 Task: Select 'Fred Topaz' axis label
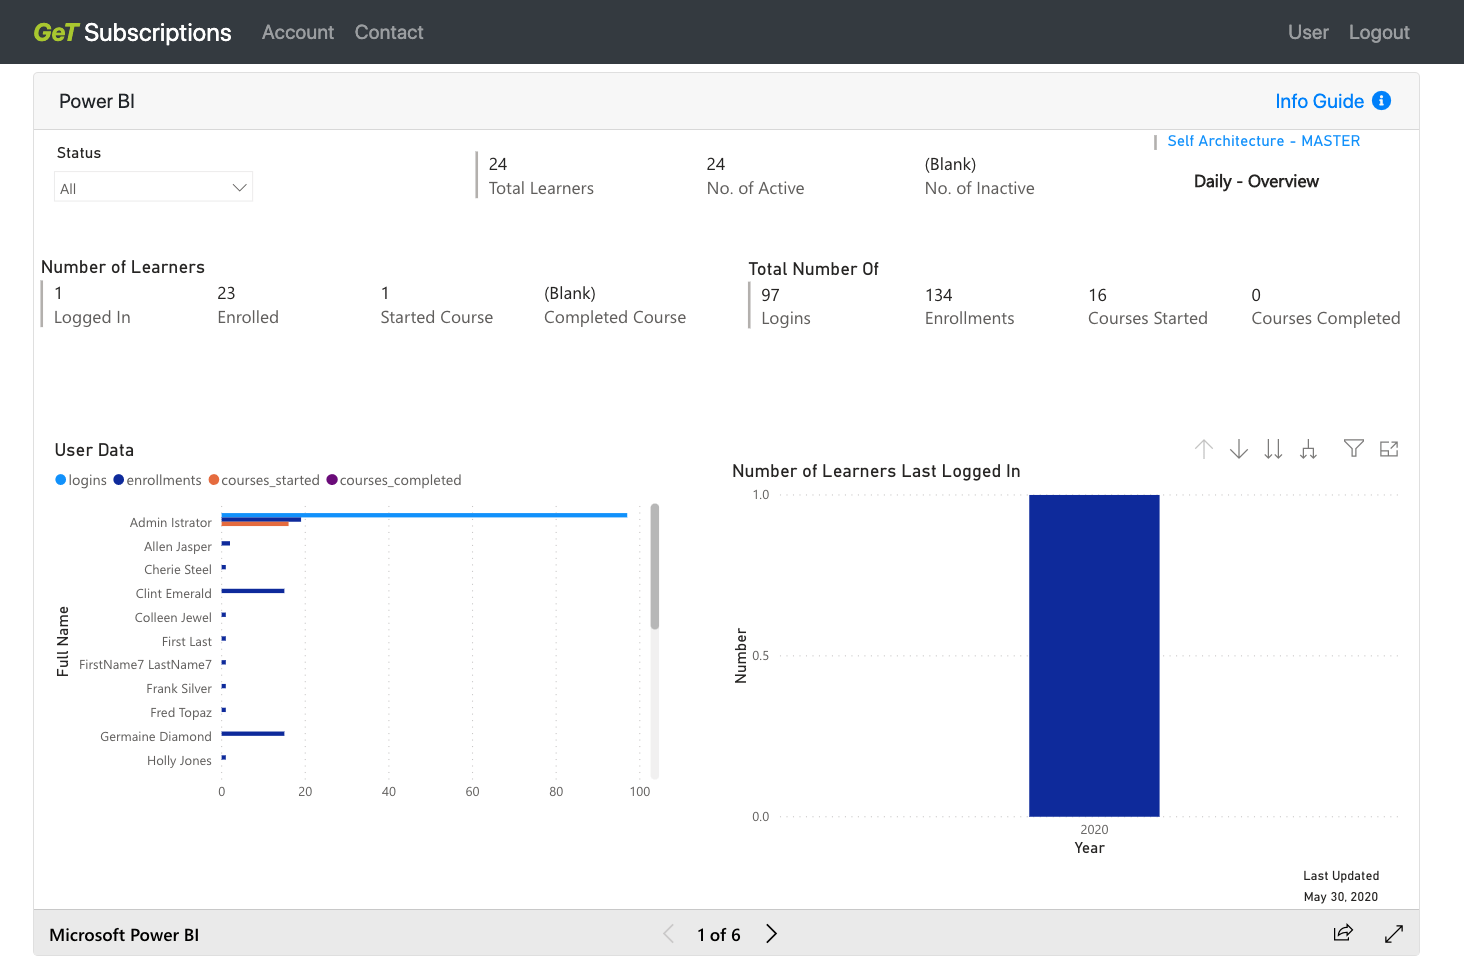point(181,713)
